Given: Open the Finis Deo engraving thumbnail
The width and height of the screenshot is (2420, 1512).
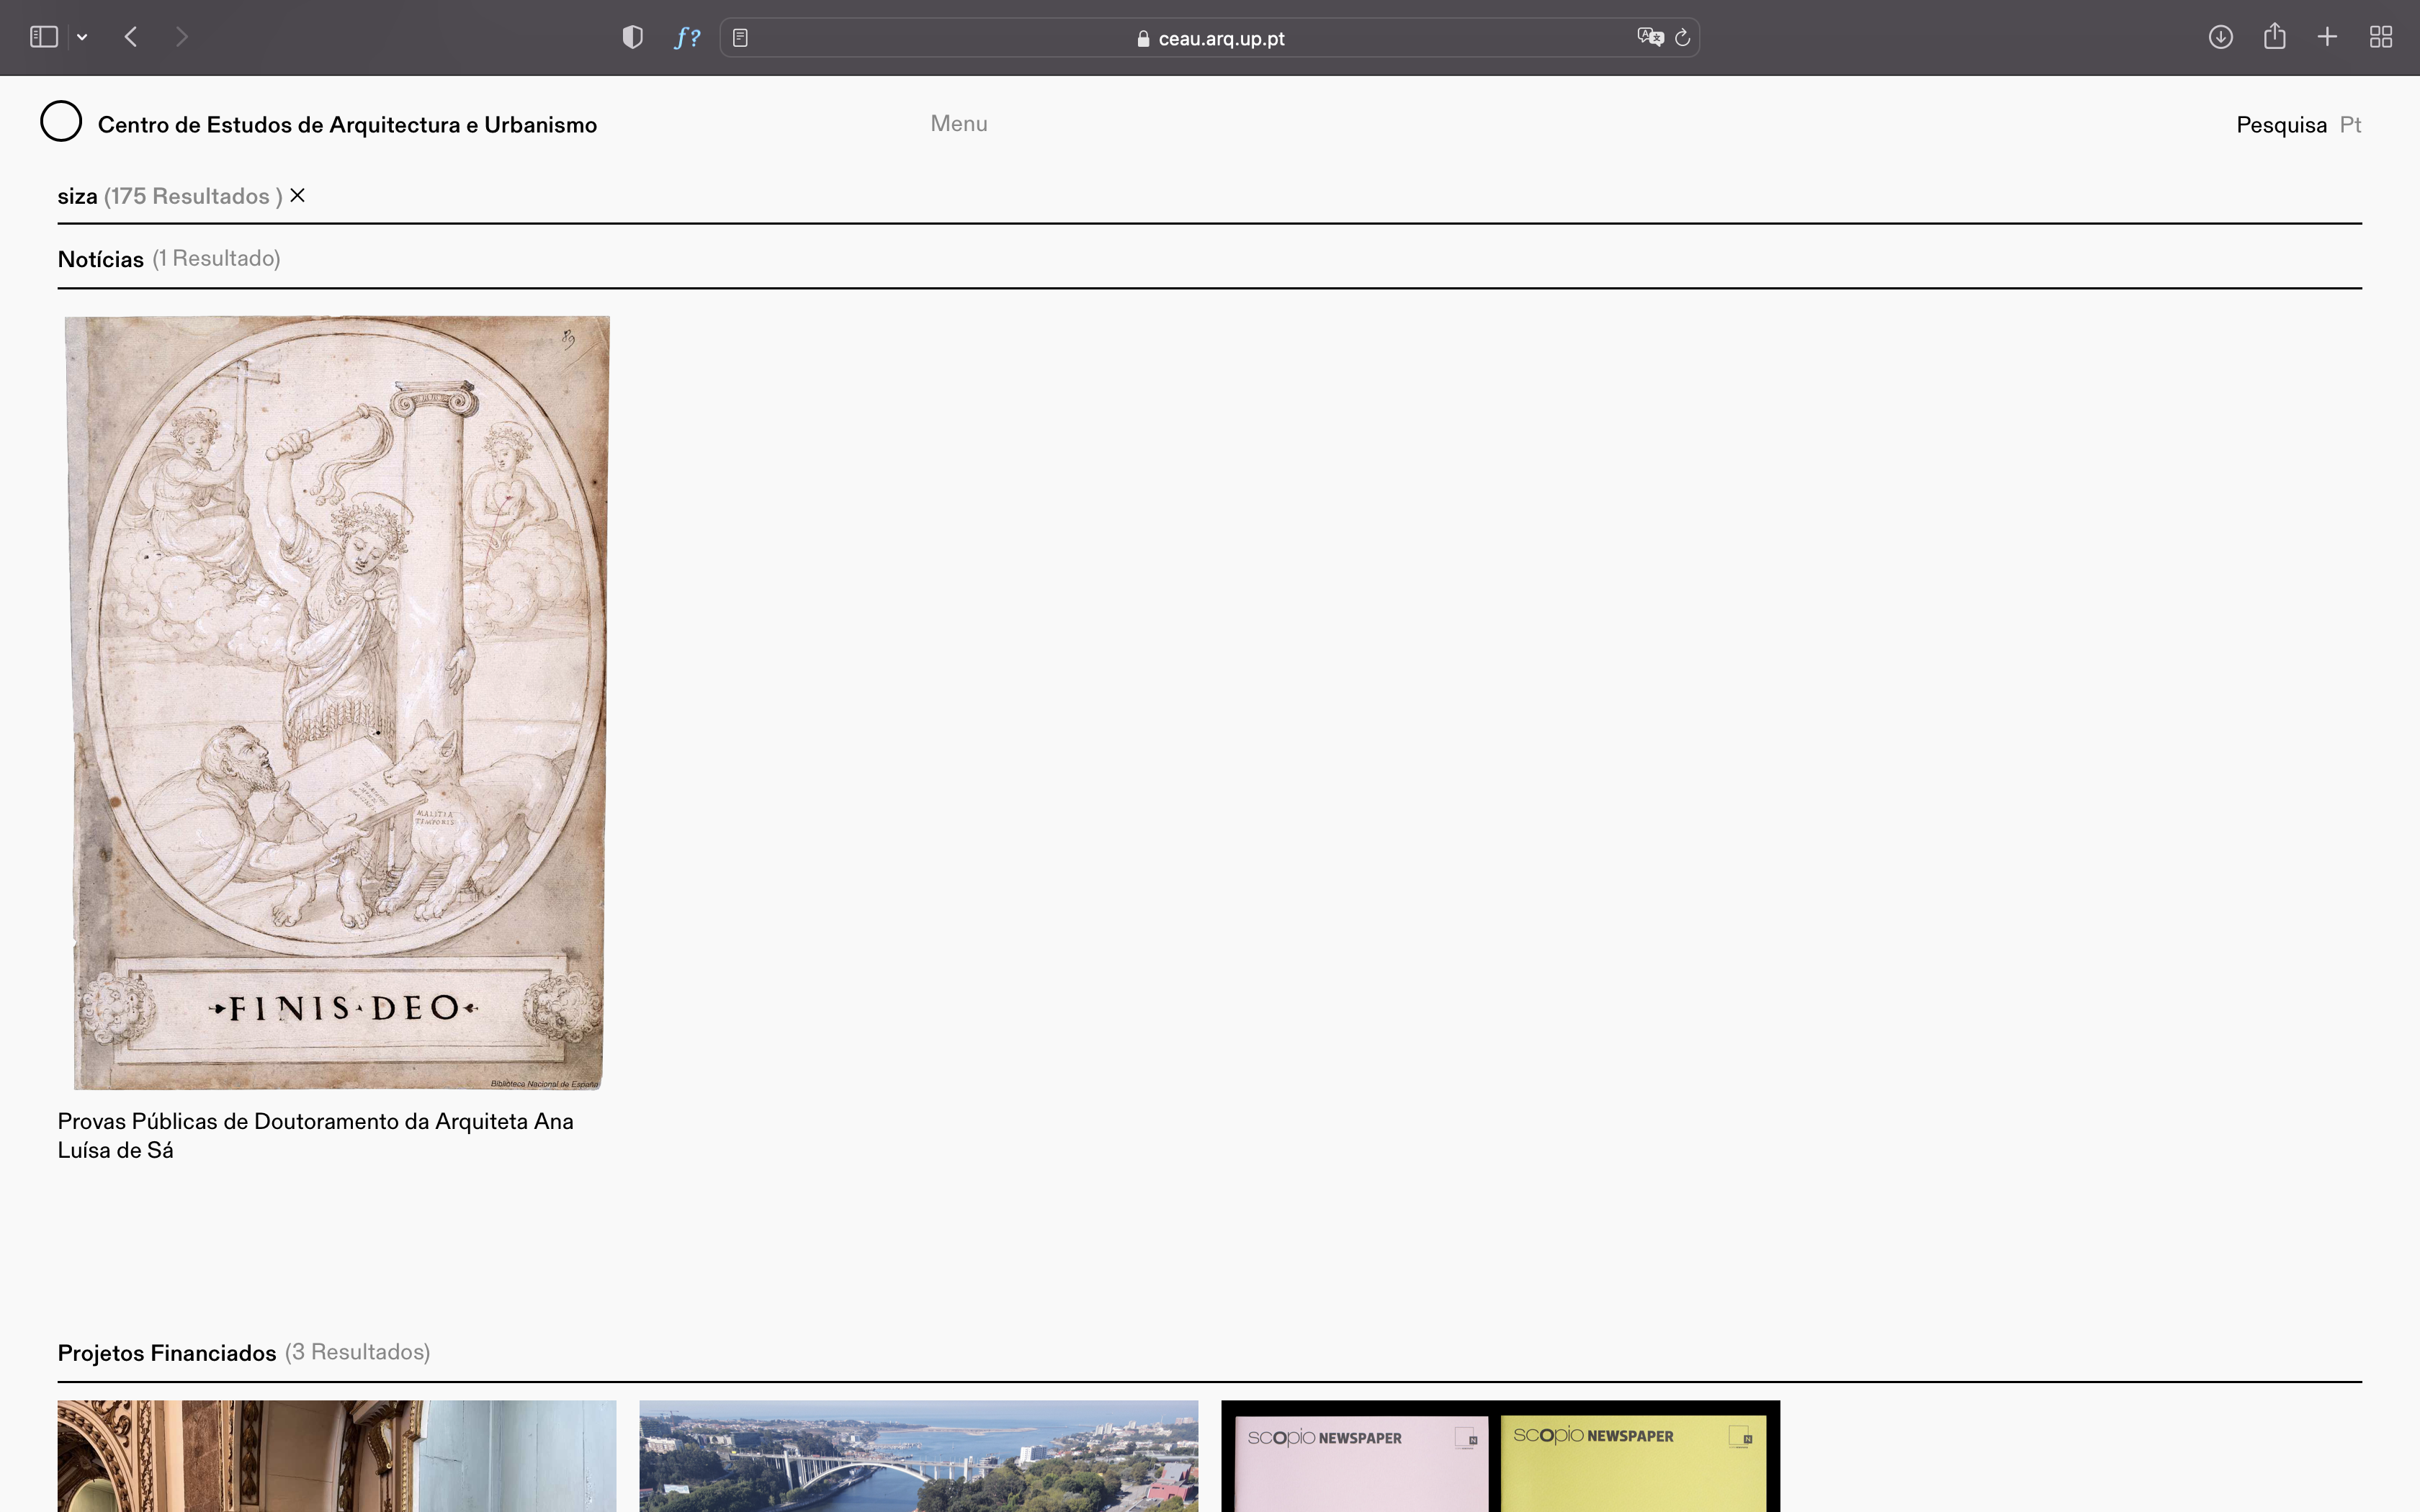Looking at the screenshot, I should click(337, 702).
